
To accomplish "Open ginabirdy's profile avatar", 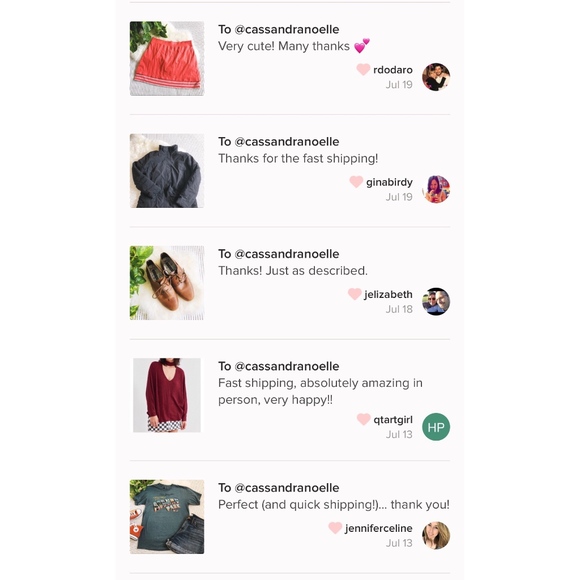I will point(436,189).
